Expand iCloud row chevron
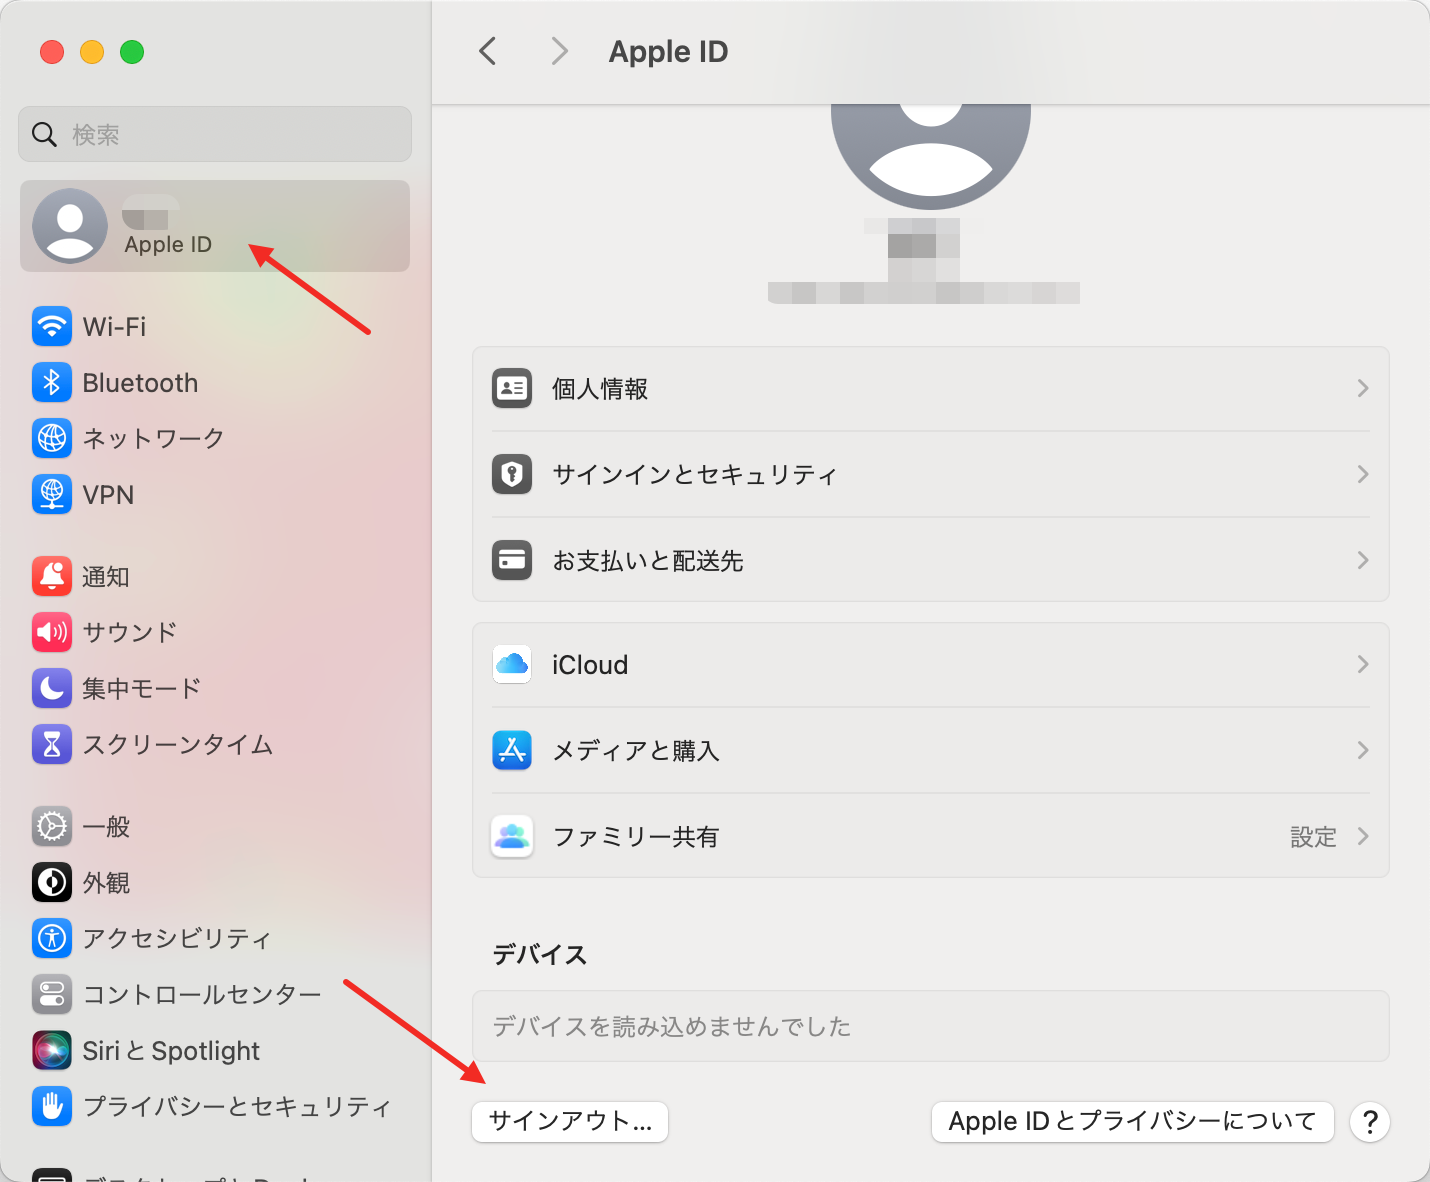The height and width of the screenshot is (1182, 1430). [1363, 664]
